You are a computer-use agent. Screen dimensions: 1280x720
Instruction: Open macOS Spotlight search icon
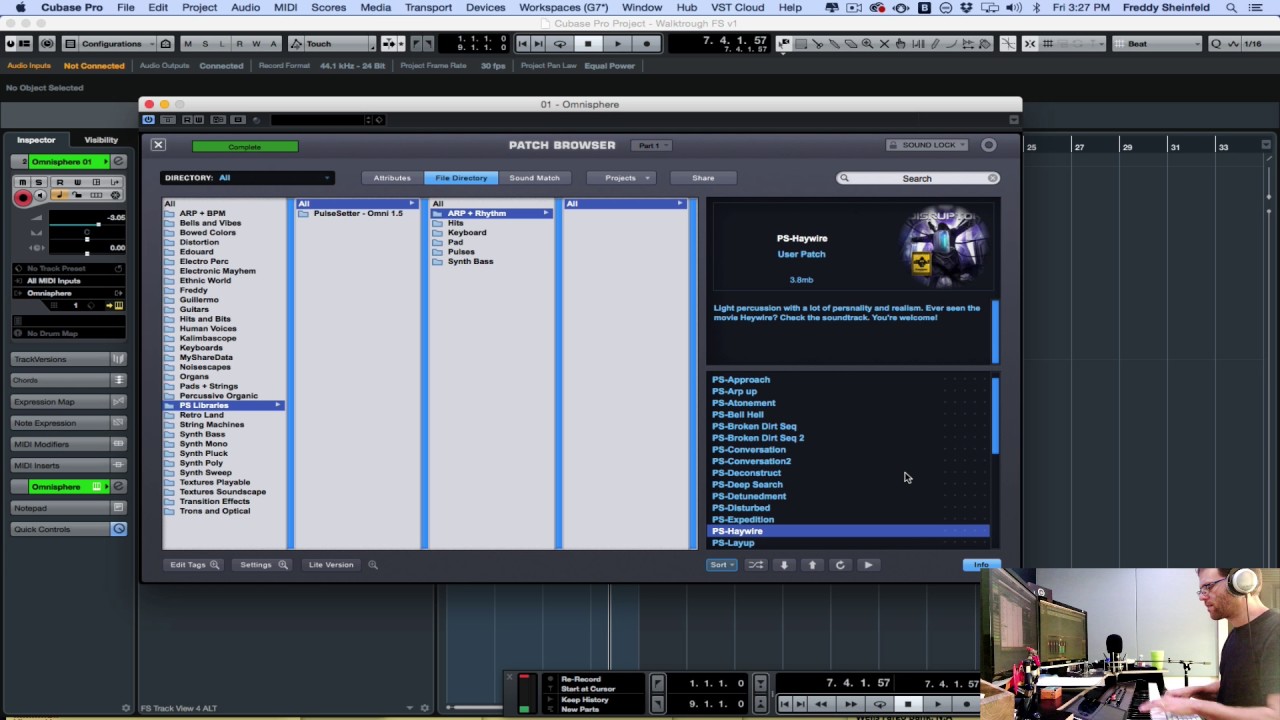point(1231,8)
